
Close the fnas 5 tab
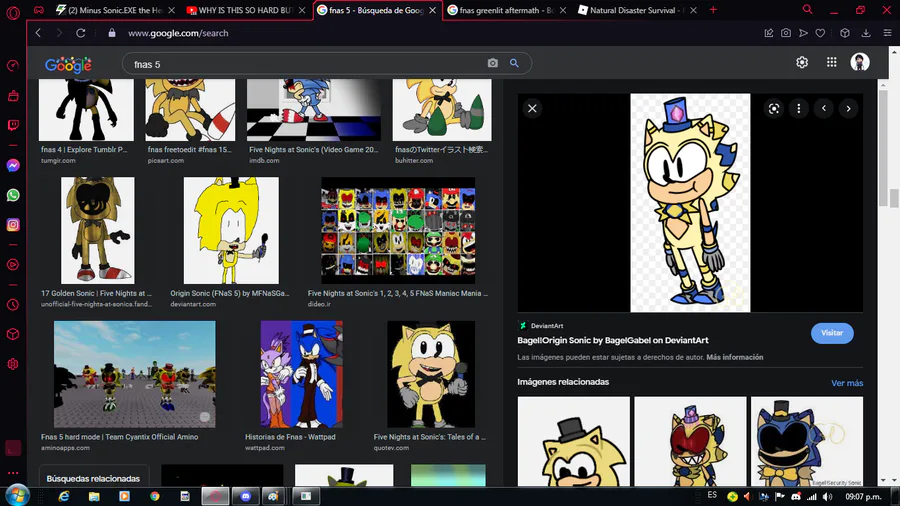point(432,10)
